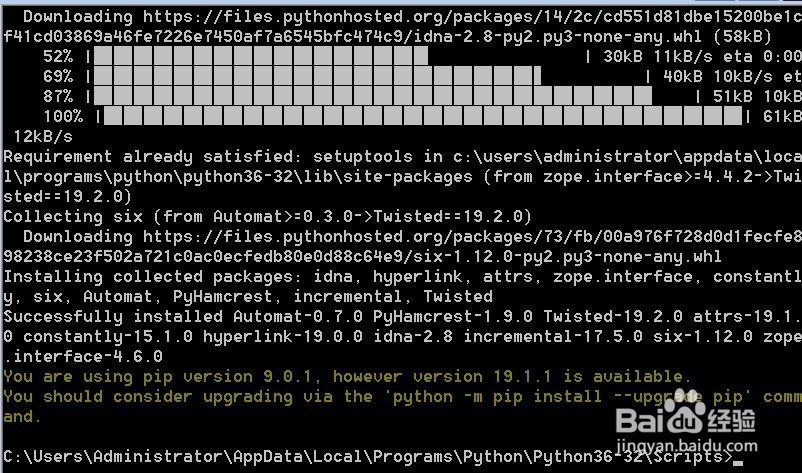
Task: Click the Baidu paw logo watermark
Action: click(x=684, y=415)
